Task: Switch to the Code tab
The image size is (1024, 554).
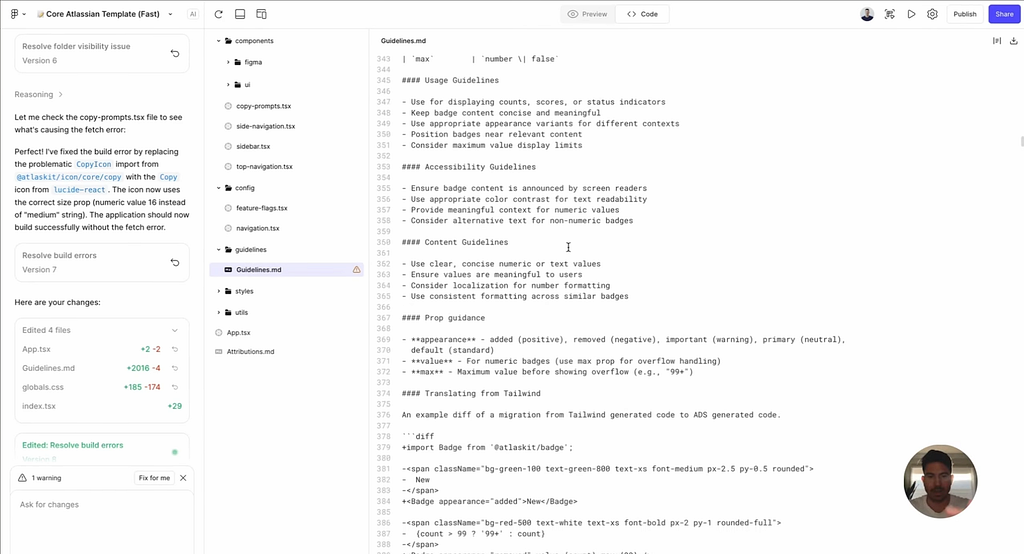Action: (643, 14)
